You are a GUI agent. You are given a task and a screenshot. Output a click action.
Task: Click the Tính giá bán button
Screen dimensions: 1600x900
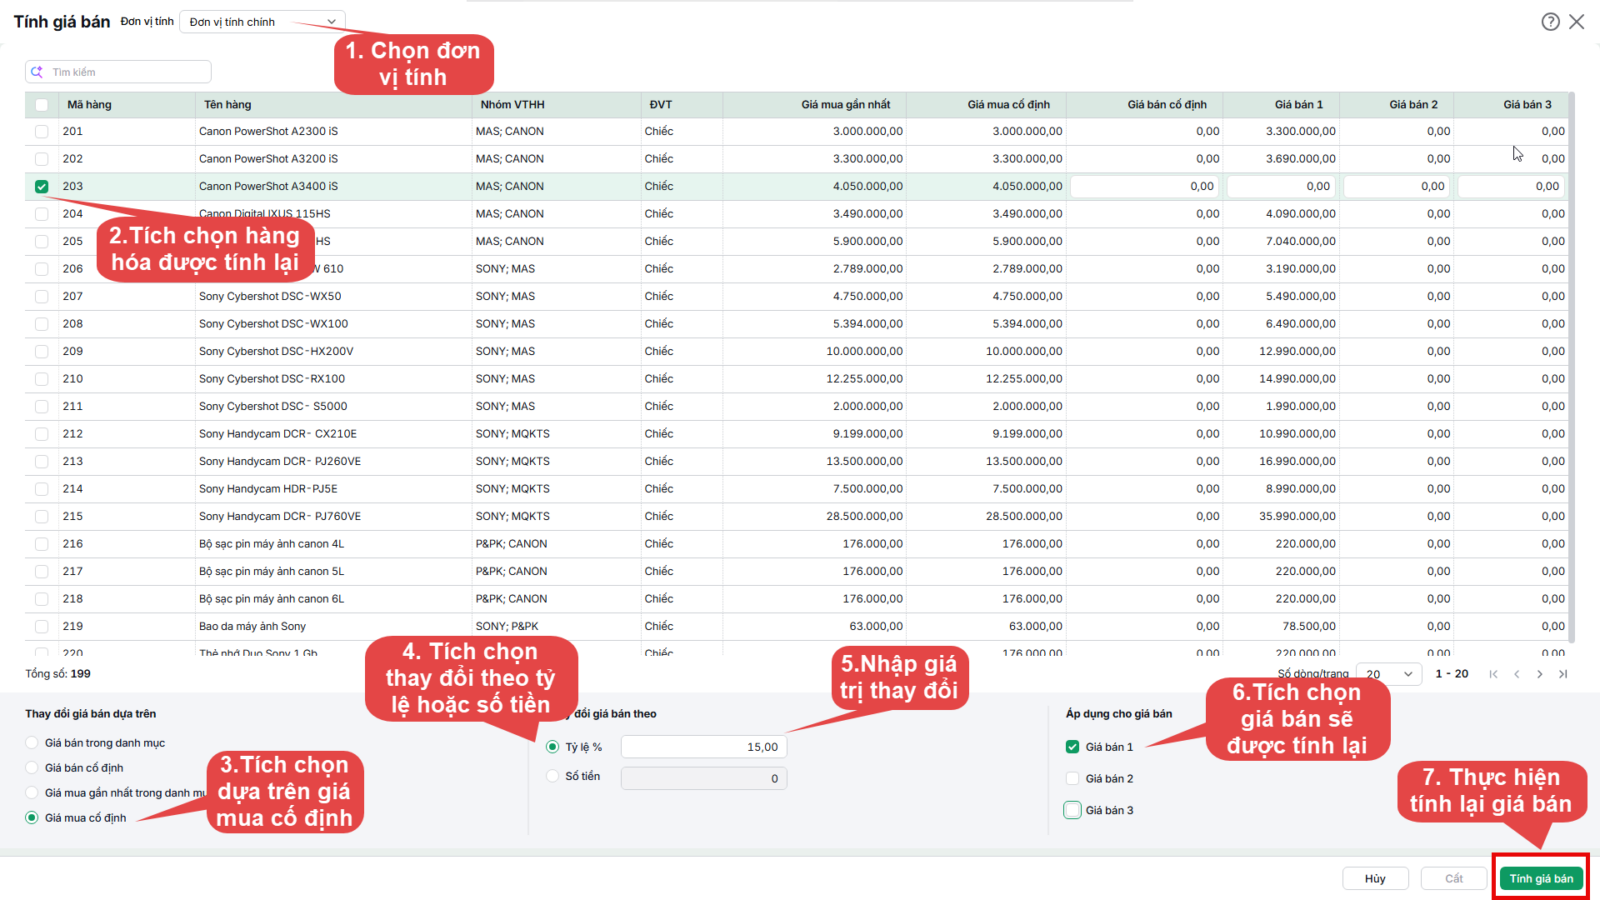pos(1541,879)
